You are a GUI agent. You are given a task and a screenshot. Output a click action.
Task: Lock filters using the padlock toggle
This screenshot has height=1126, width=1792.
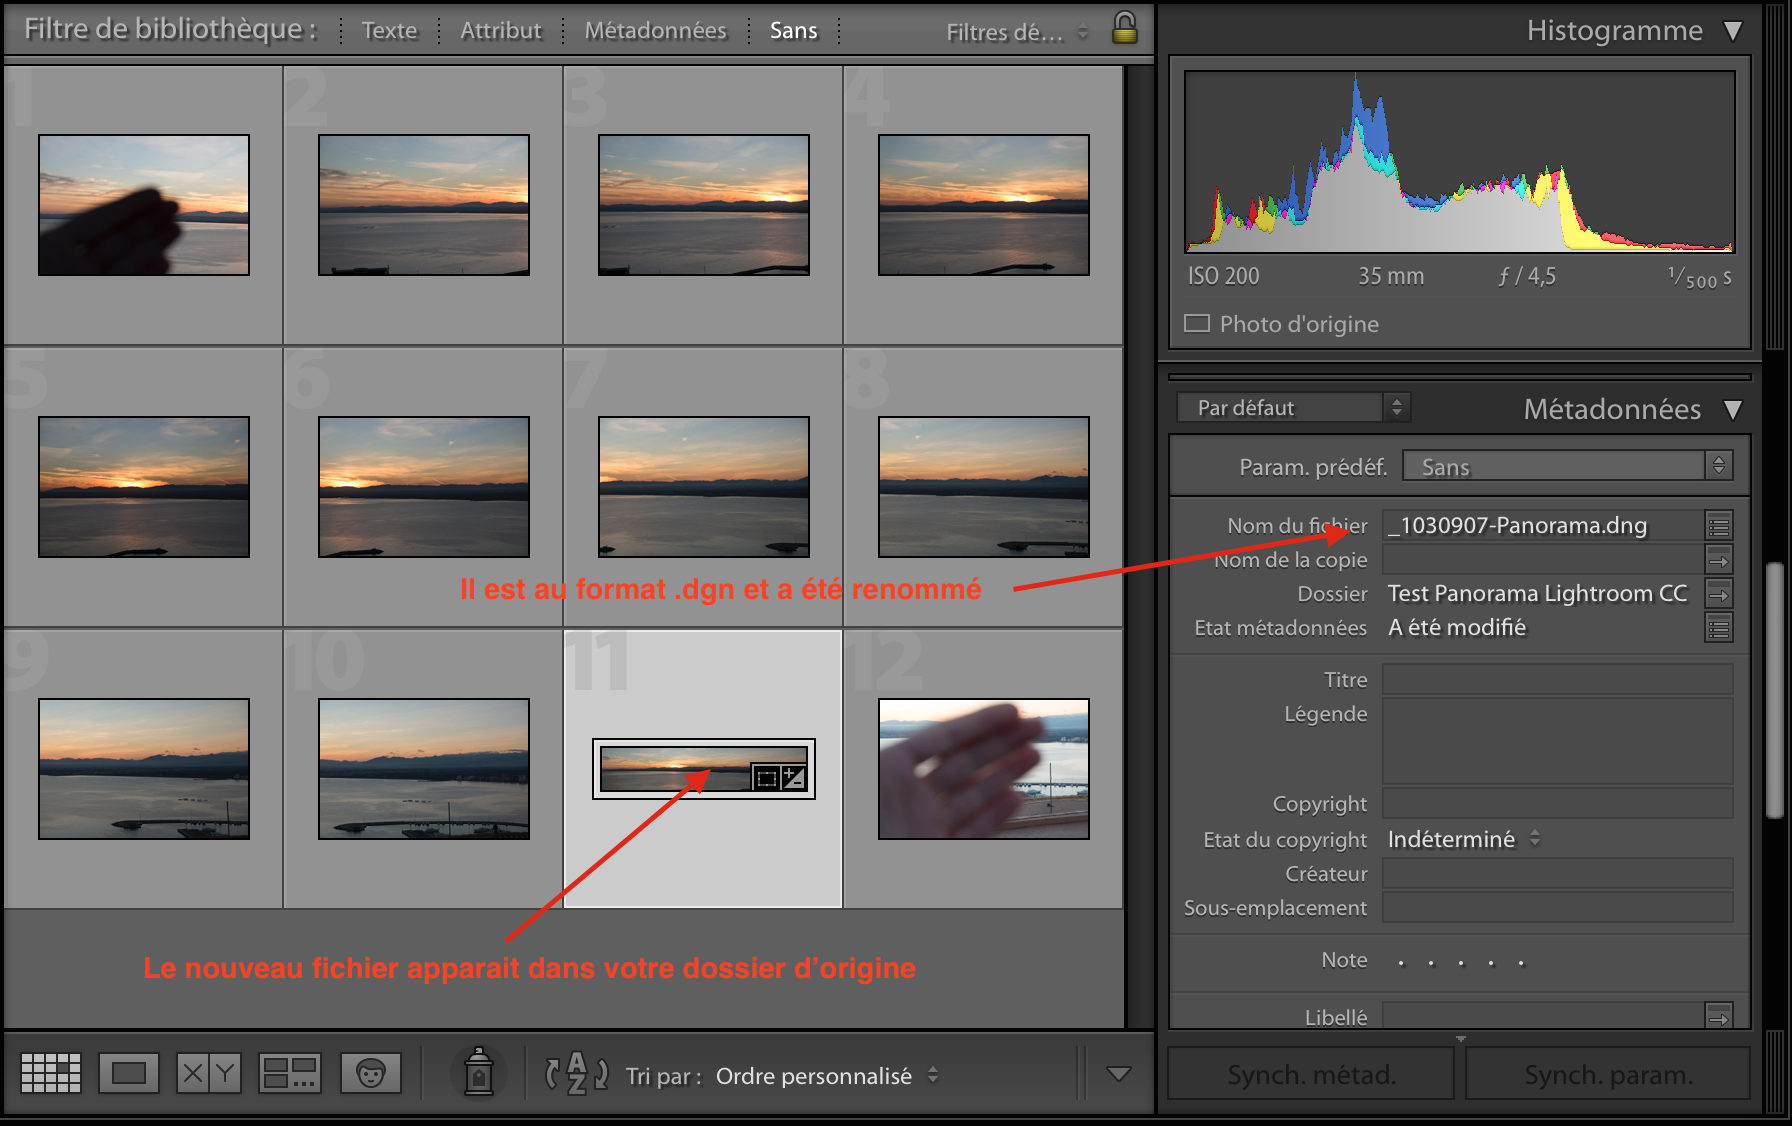pyautogui.click(x=1123, y=29)
